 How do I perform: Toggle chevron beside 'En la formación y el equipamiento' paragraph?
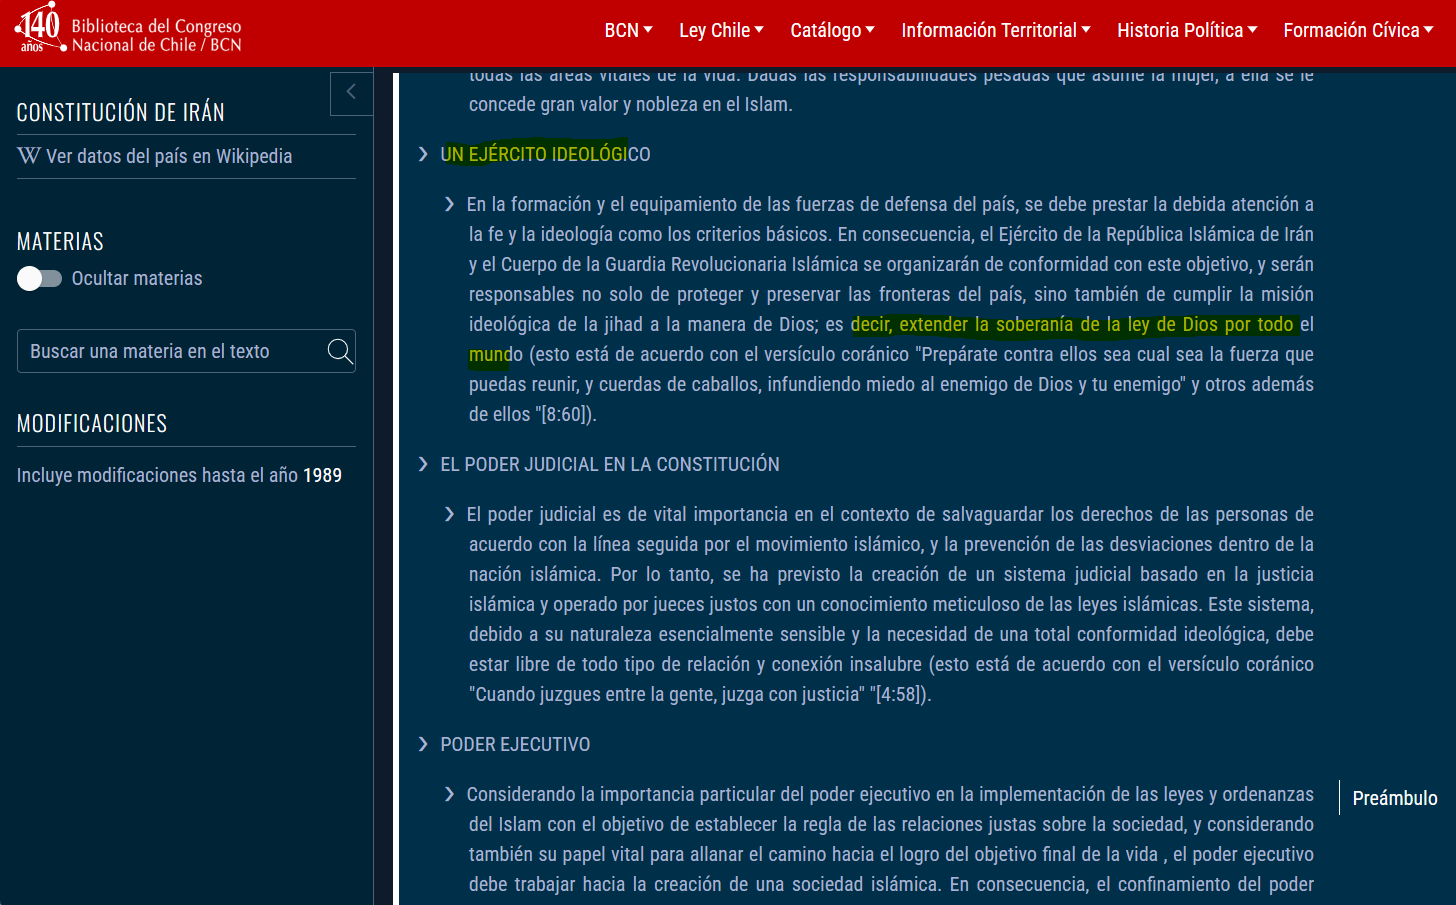pyautogui.click(x=450, y=204)
